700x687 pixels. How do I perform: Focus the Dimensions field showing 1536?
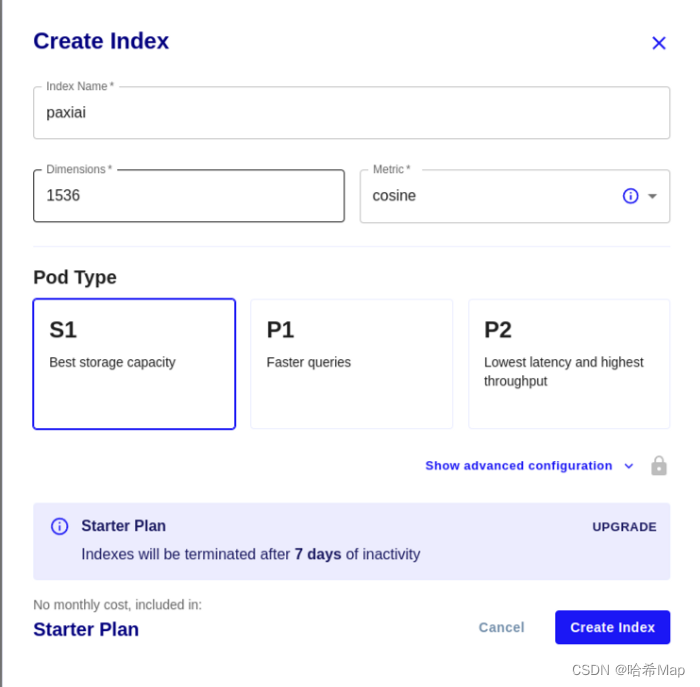tap(188, 196)
